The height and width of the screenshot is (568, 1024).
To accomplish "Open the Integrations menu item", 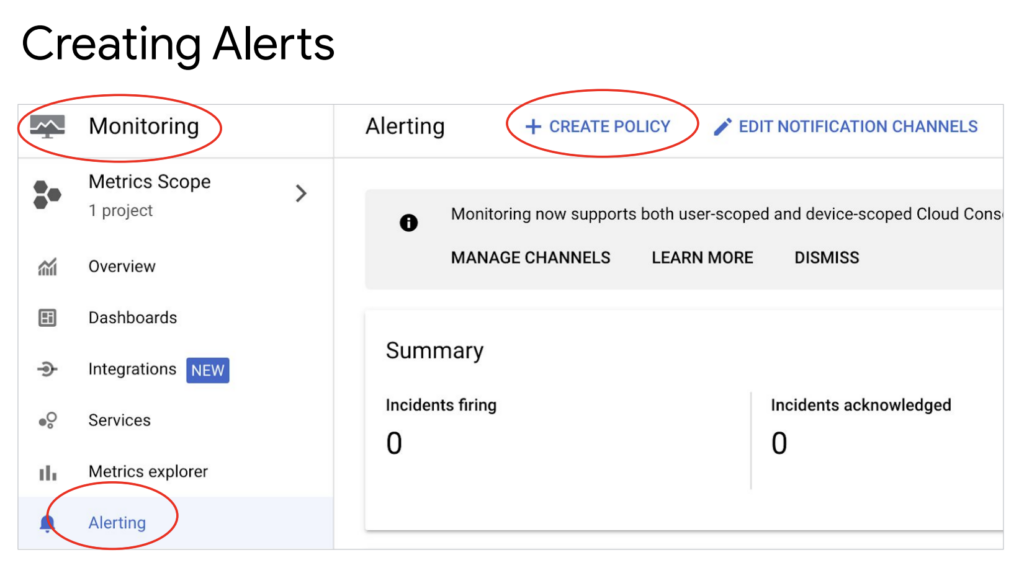I will coord(133,370).
